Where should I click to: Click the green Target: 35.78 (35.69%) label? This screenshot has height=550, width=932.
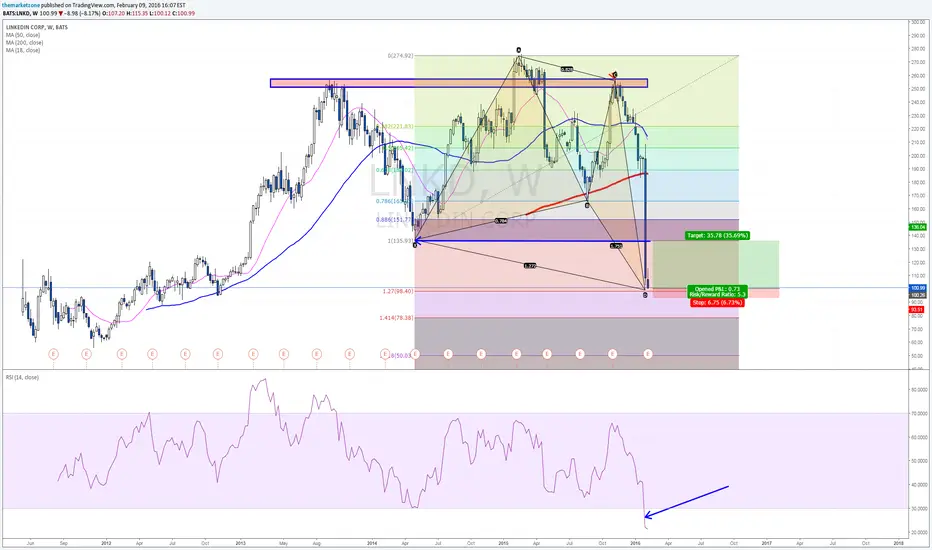pos(717,235)
